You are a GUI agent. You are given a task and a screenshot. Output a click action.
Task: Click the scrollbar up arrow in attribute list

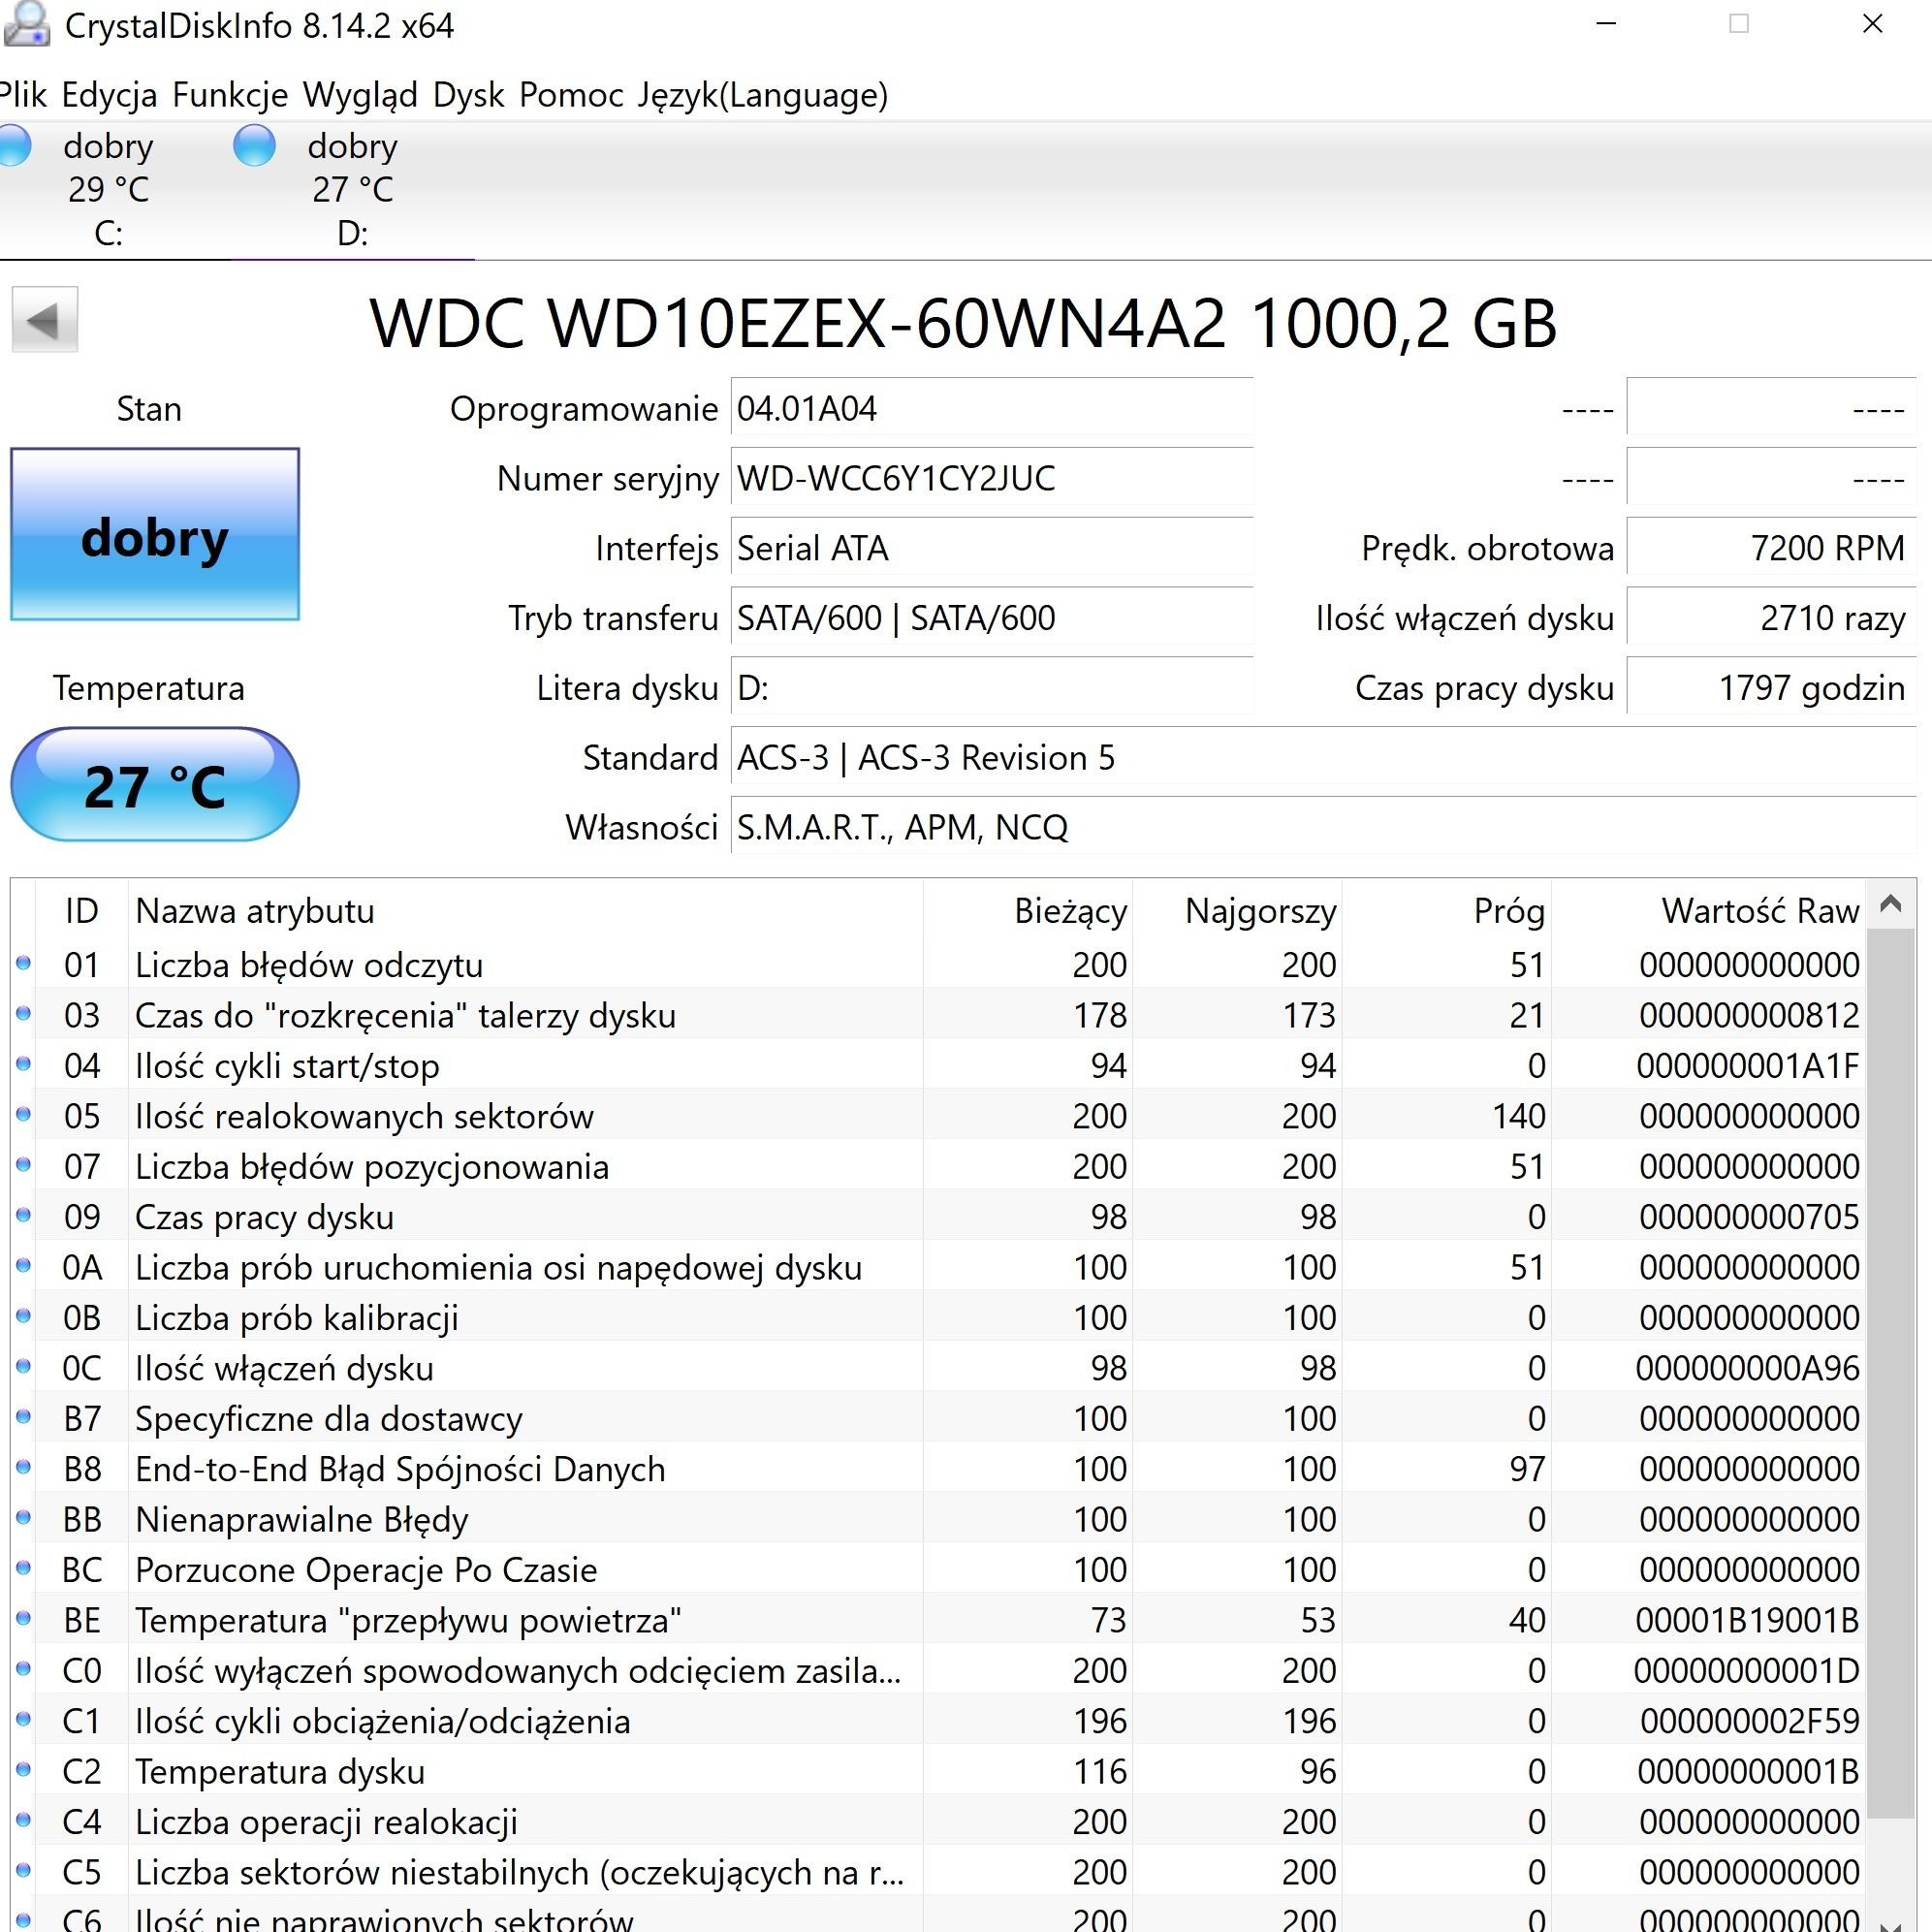[x=1890, y=904]
